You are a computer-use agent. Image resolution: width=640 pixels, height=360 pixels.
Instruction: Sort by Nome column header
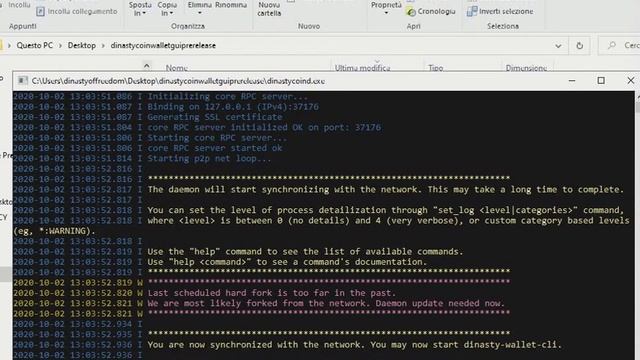[176, 68]
